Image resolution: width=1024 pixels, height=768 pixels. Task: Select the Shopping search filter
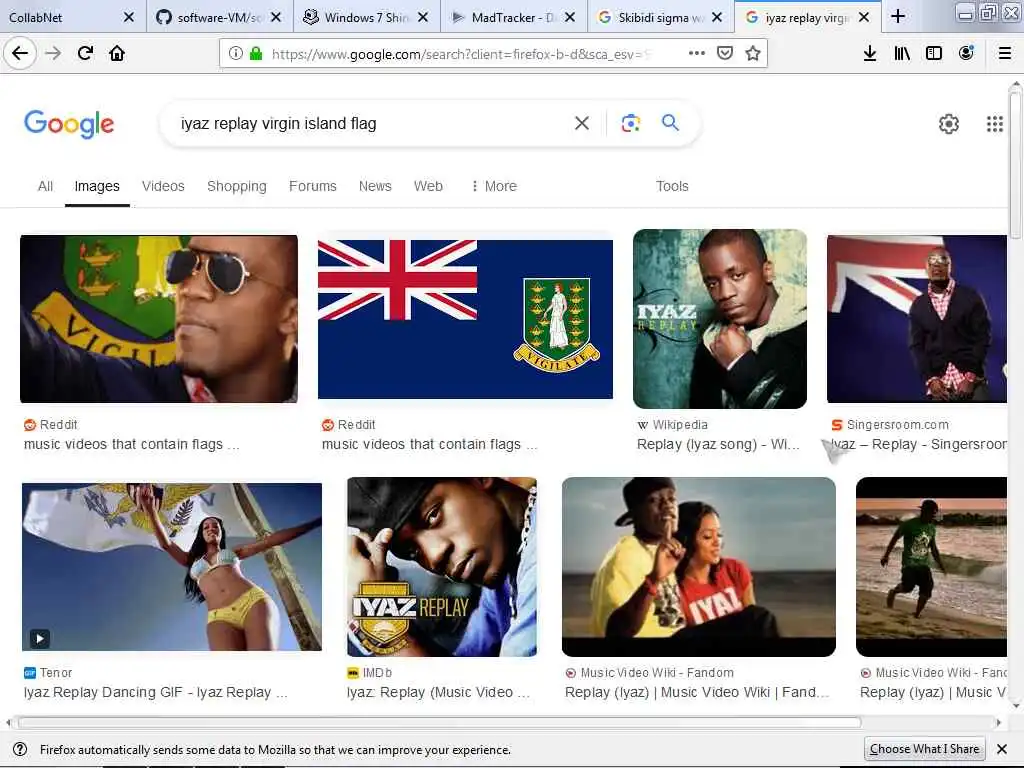[236, 186]
